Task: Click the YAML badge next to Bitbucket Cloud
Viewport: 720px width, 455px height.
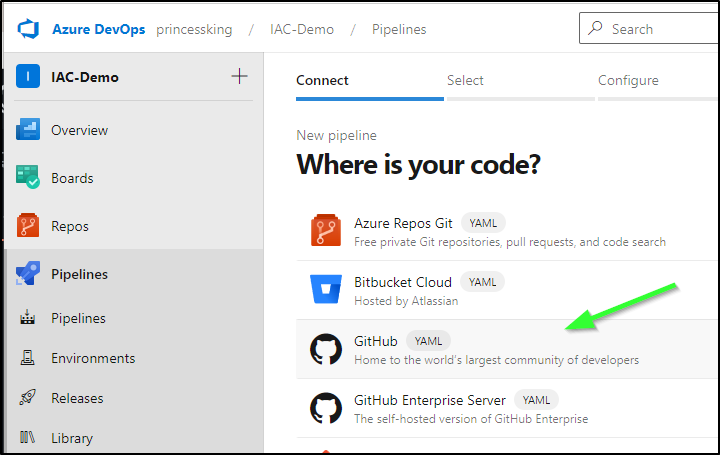Action: [483, 282]
